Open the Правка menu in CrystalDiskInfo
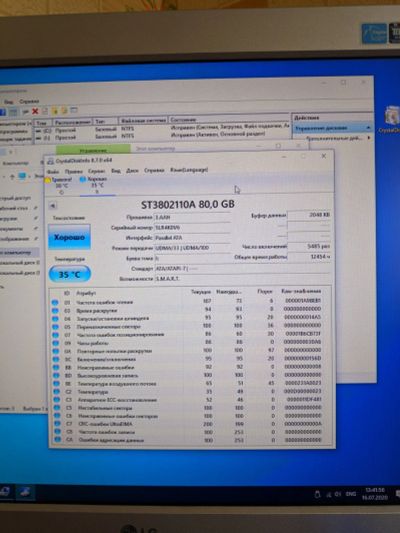Image resolution: width=400 pixels, height=533 pixels. coord(73,171)
